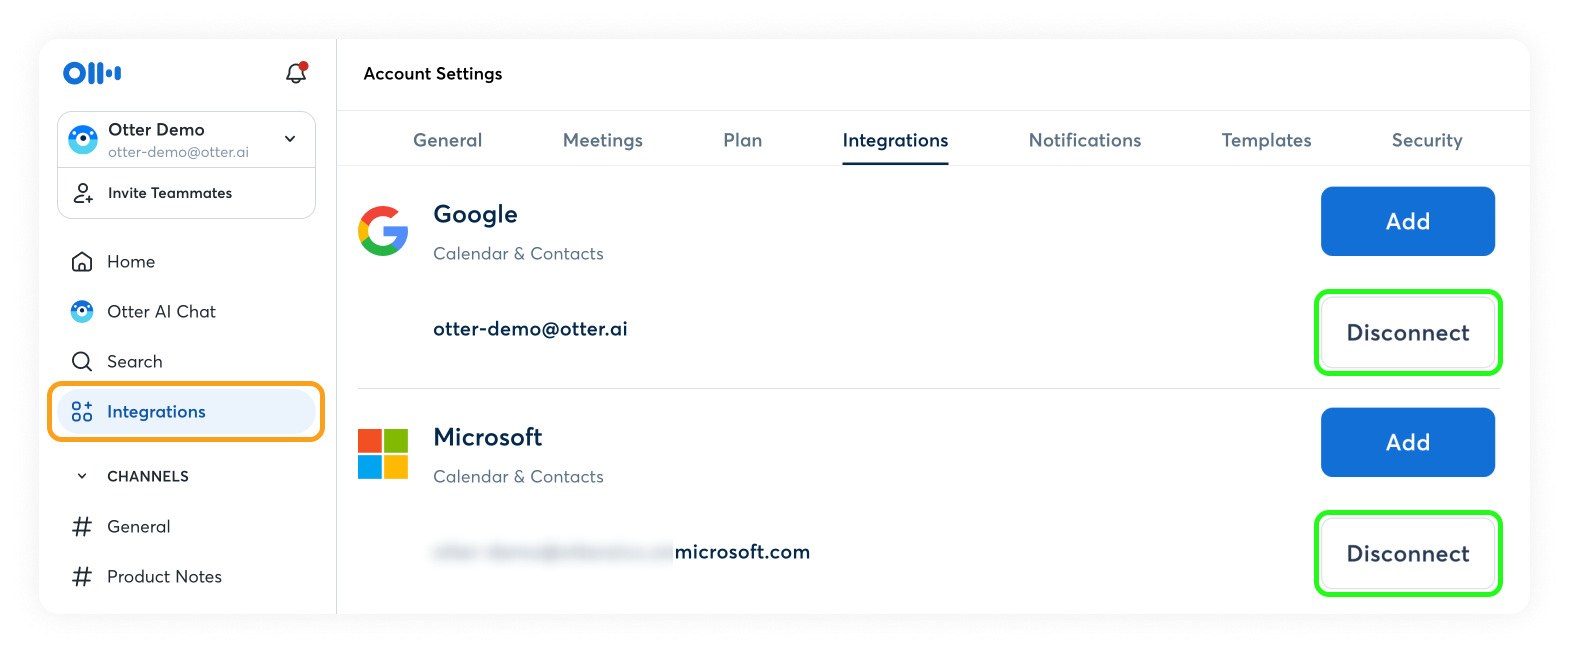Click the Otter Demo avatar icon

click(83, 139)
